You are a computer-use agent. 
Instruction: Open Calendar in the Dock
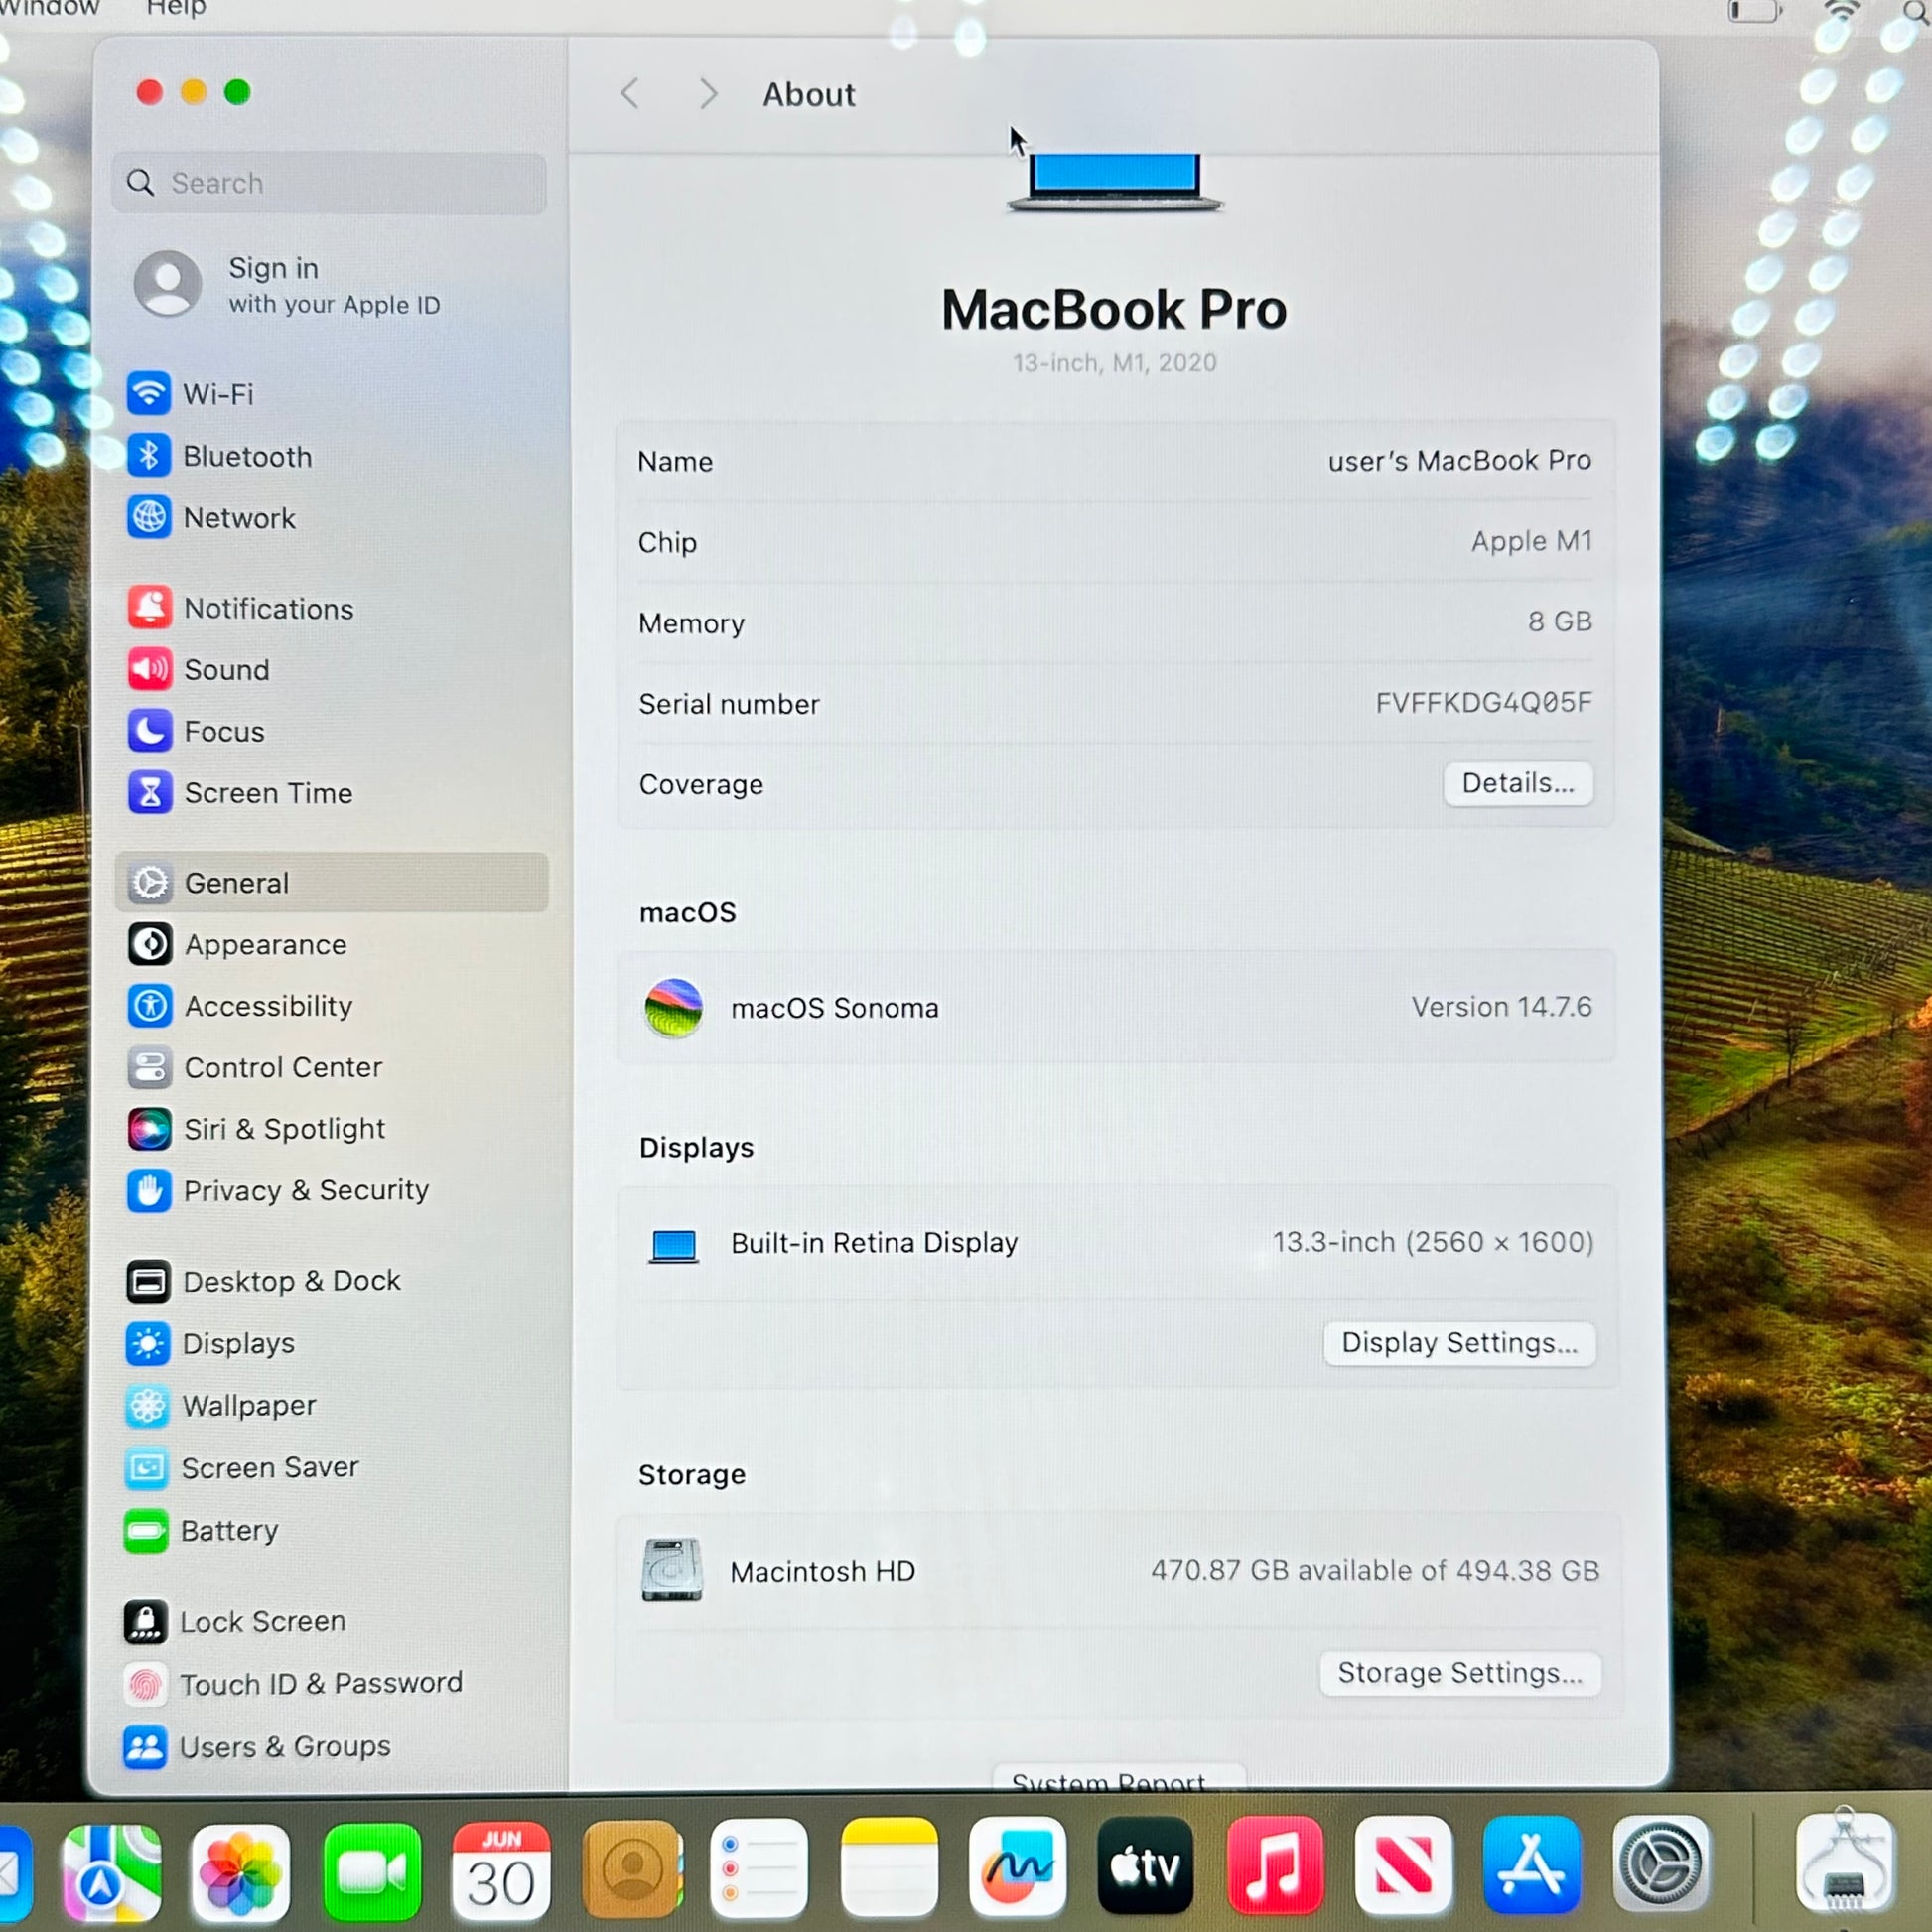pos(501,1870)
